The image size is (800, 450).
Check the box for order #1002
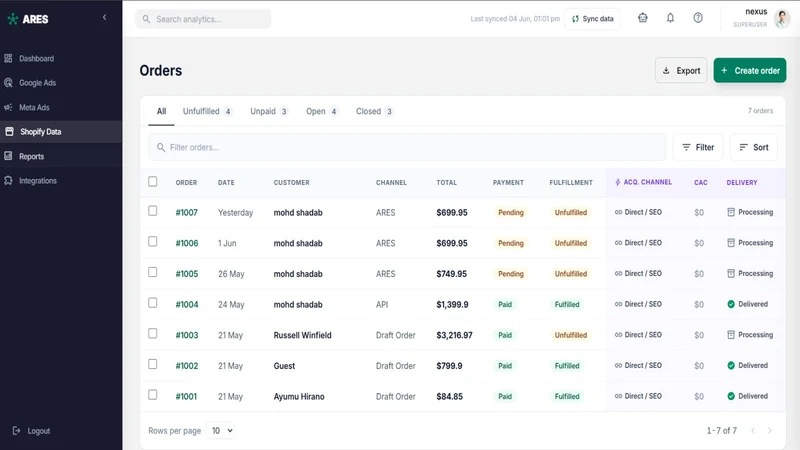153,364
